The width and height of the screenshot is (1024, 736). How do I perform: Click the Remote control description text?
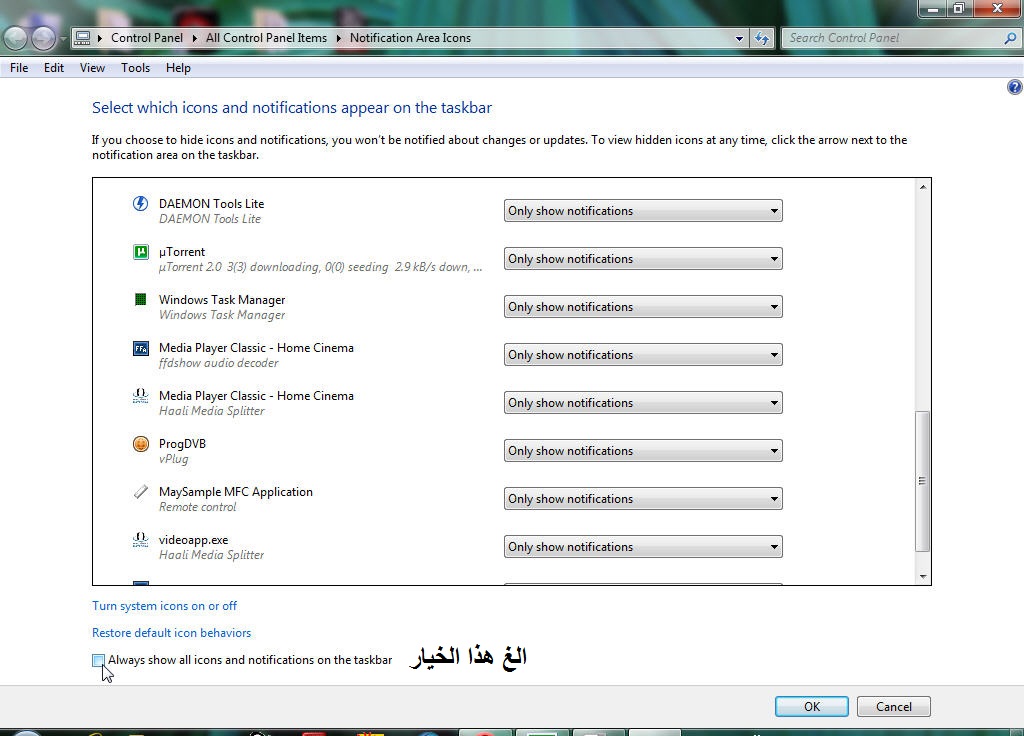[x=197, y=507]
